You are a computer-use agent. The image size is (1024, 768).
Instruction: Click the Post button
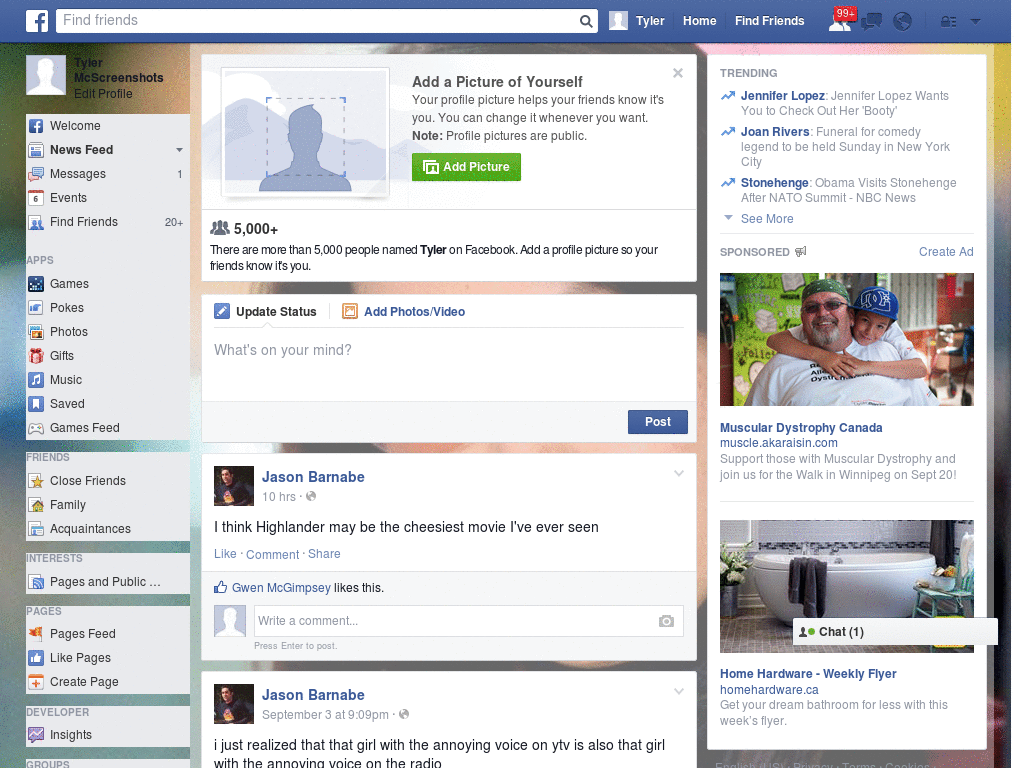coord(658,423)
